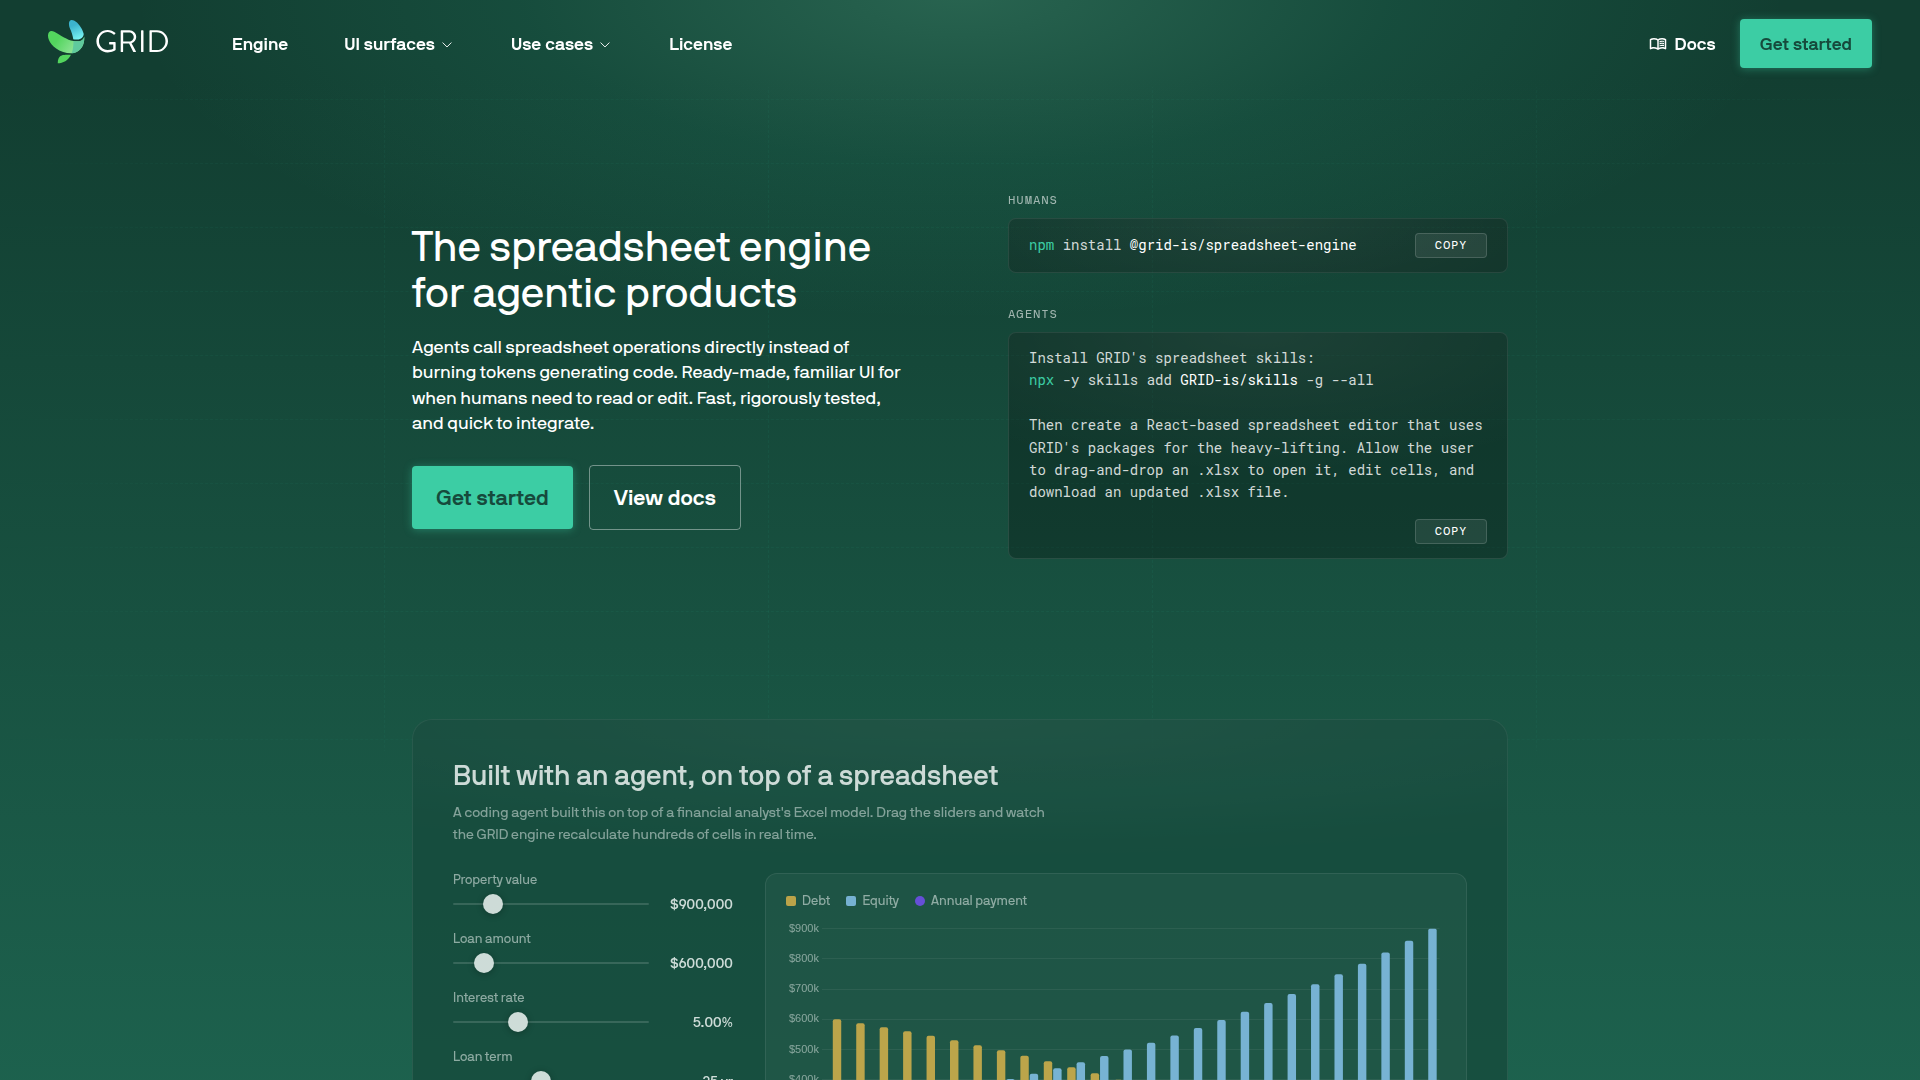
Task: Click the spreadsheet engine headline
Action: (641, 270)
